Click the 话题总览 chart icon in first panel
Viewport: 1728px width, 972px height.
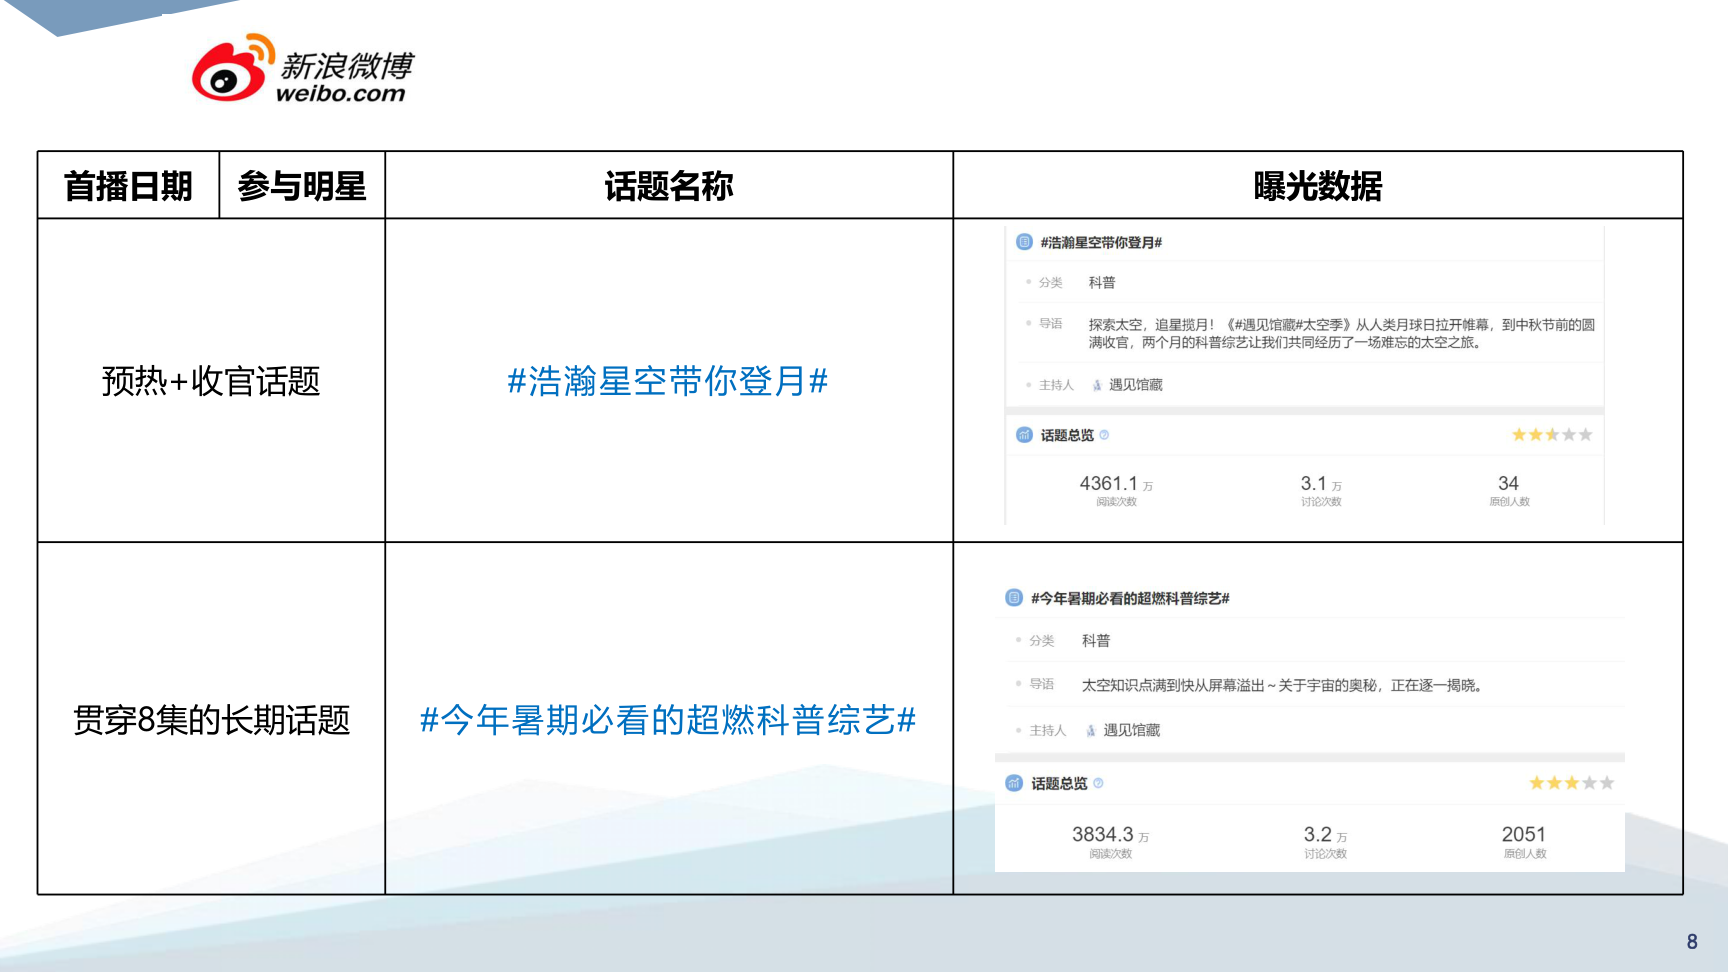(1024, 435)
